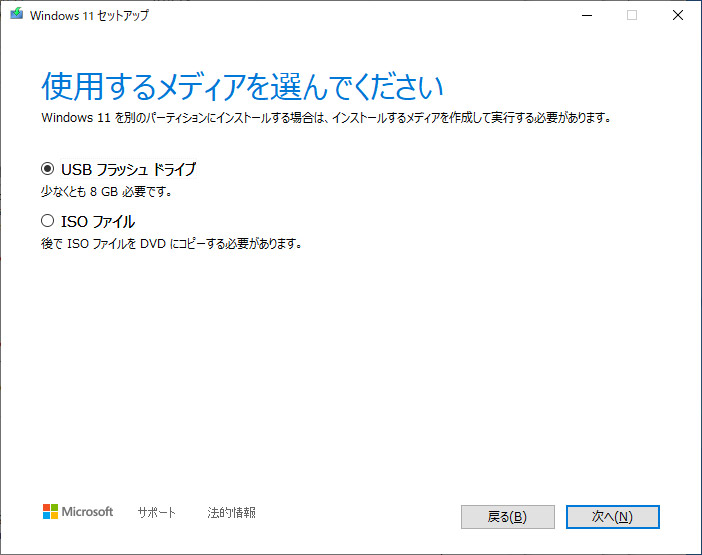
Task: Click the heading 使用するメディアを選んでください
Action: (x=242, y=87)
